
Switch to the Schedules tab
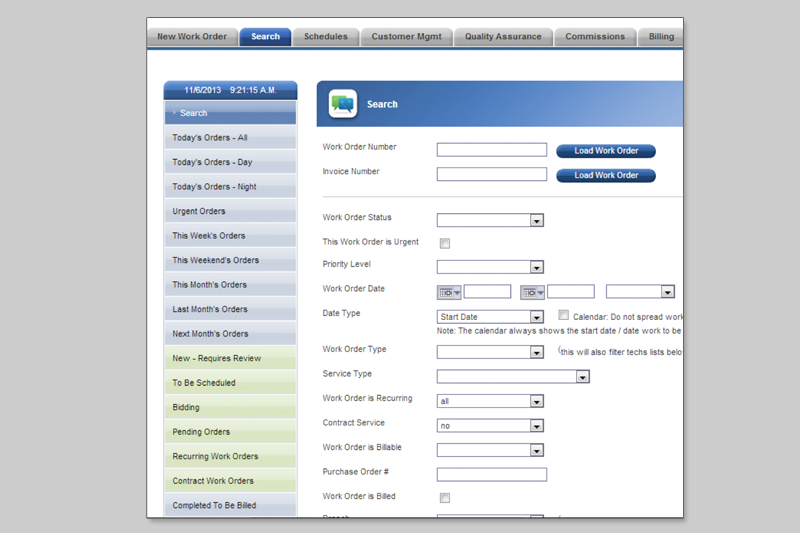[x=326, y=37]
